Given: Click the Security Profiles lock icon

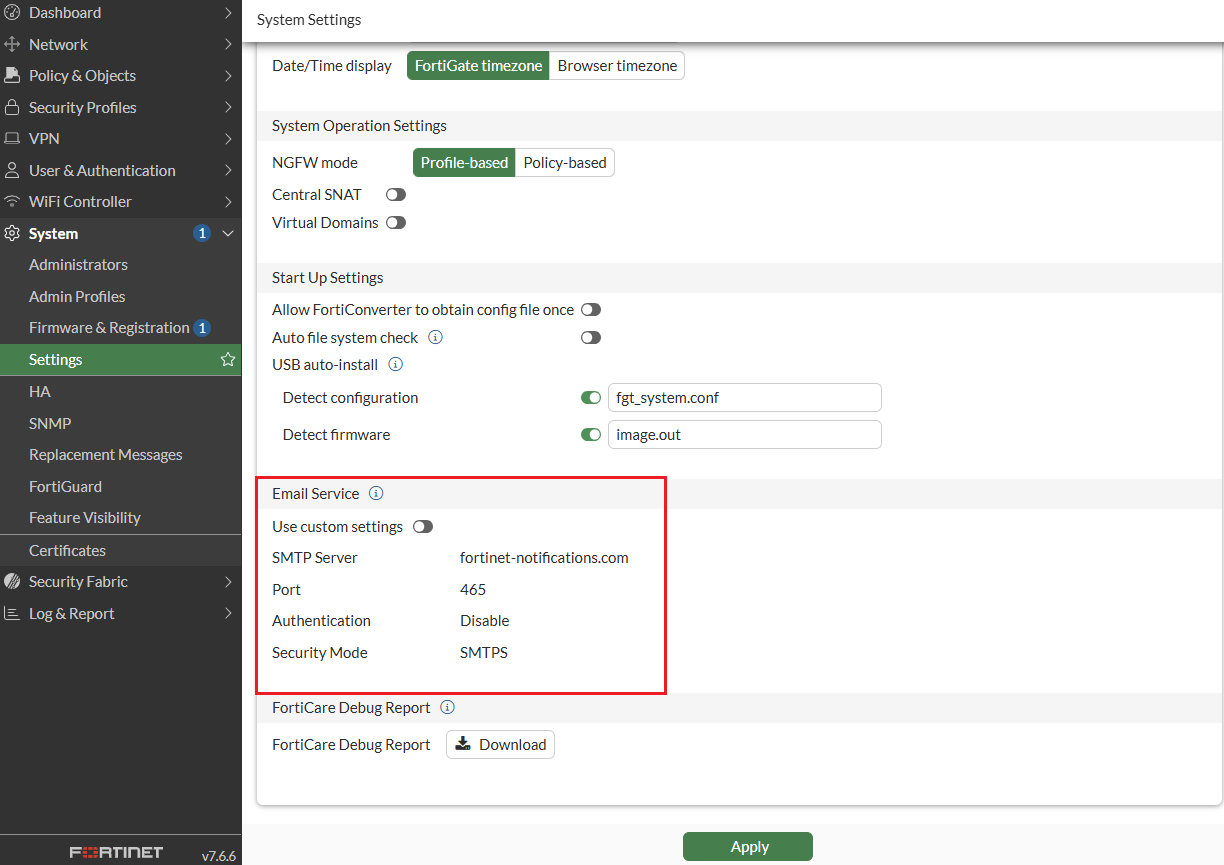Looking at the screenshot, I should [12, 107].
